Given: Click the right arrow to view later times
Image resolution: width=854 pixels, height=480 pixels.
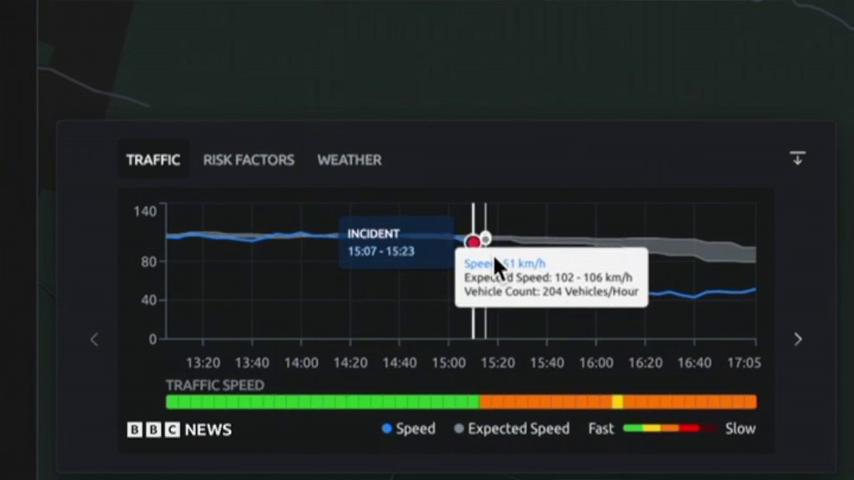Looking at the screenshot, I should tap(797, 339).
